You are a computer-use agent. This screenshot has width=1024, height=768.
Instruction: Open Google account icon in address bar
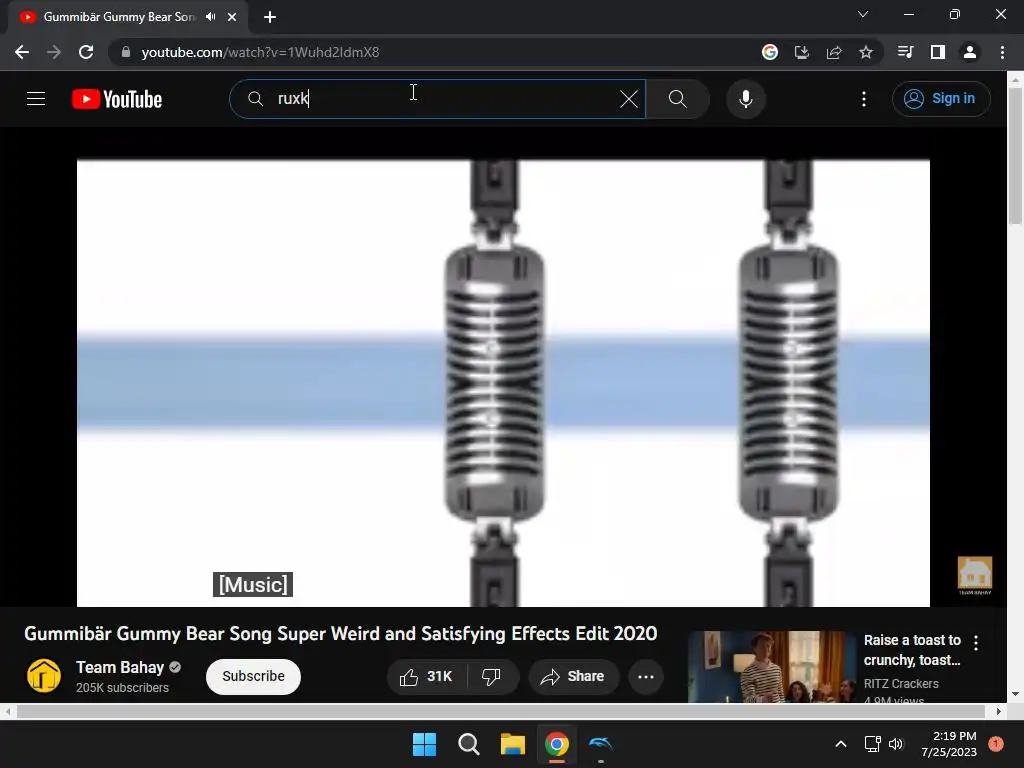pos(770,52)
